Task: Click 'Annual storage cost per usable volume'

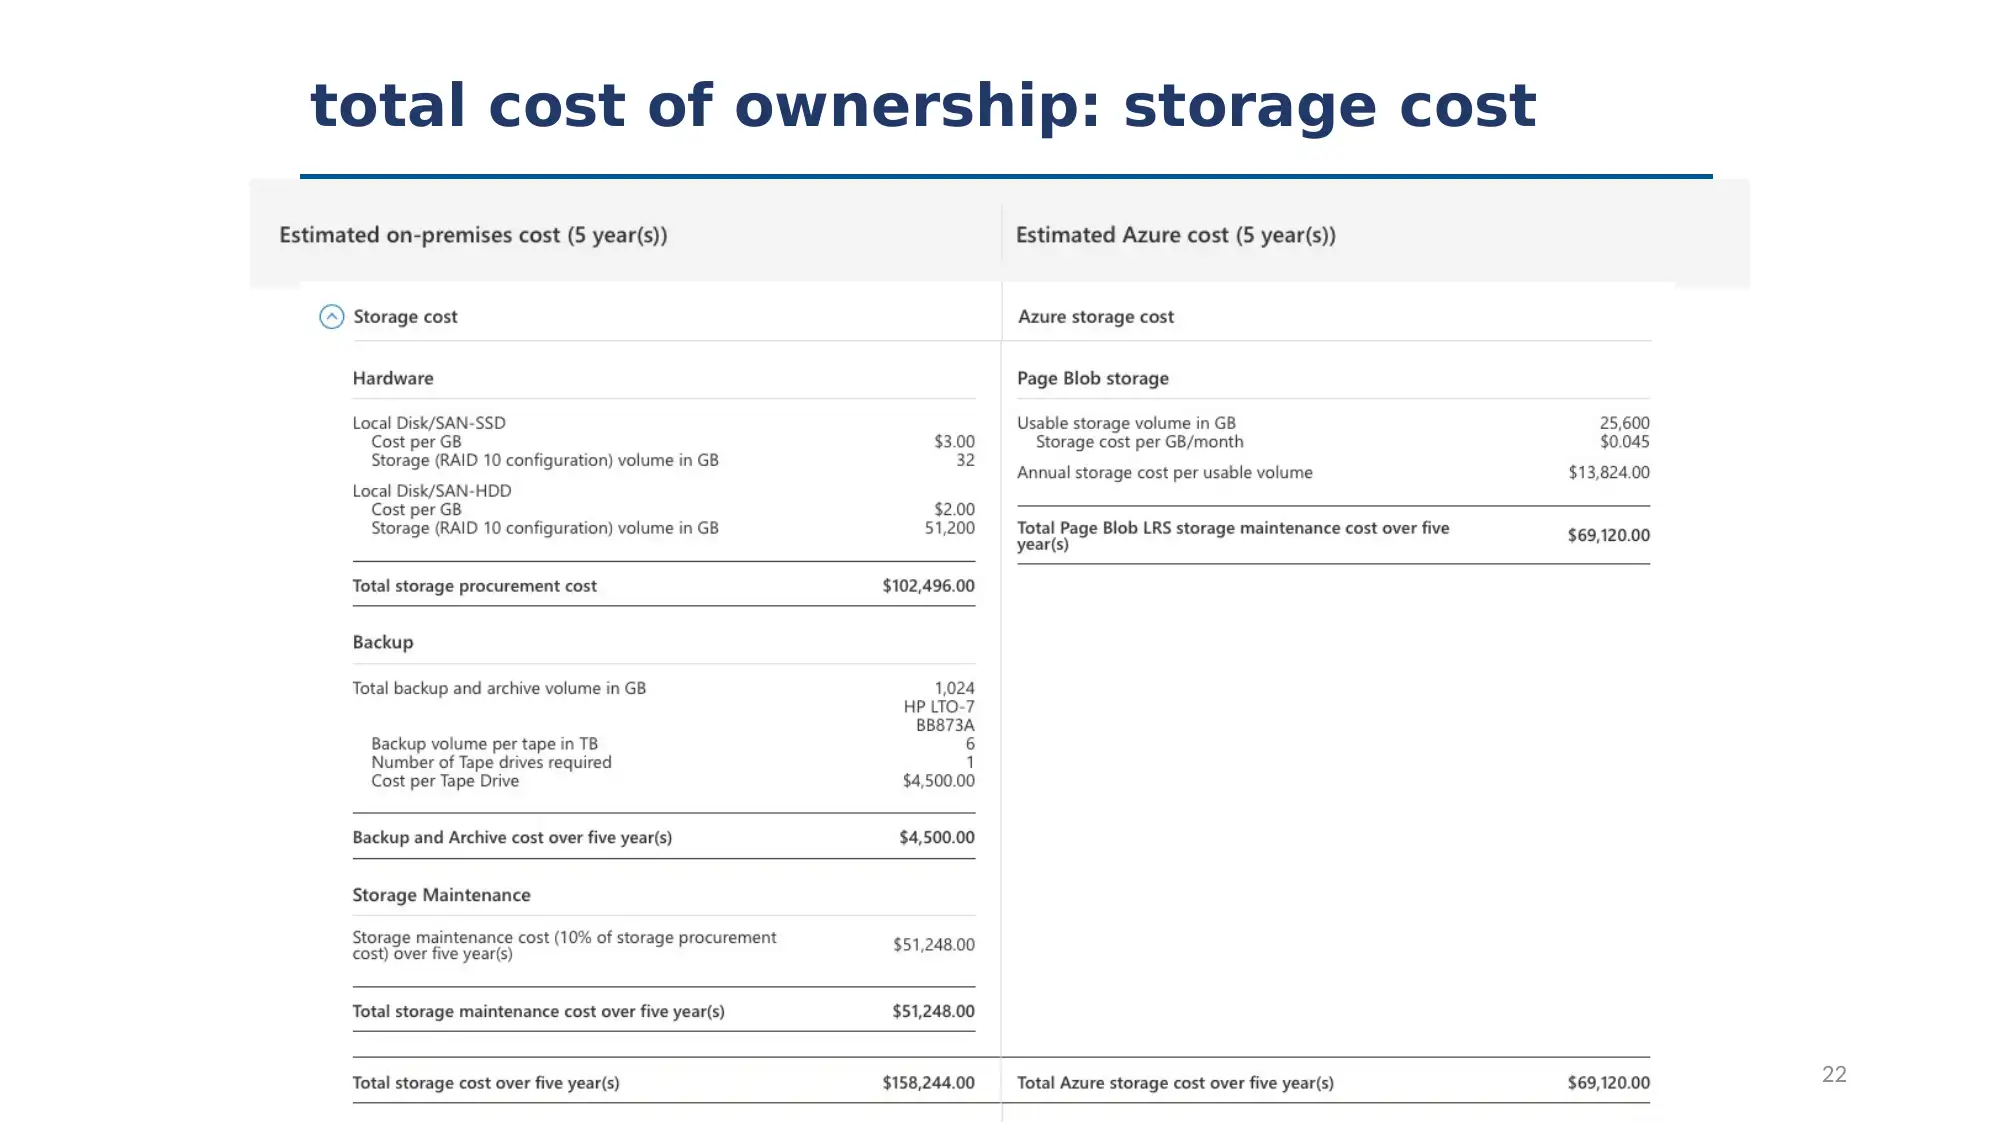Action: (1165, 473)
